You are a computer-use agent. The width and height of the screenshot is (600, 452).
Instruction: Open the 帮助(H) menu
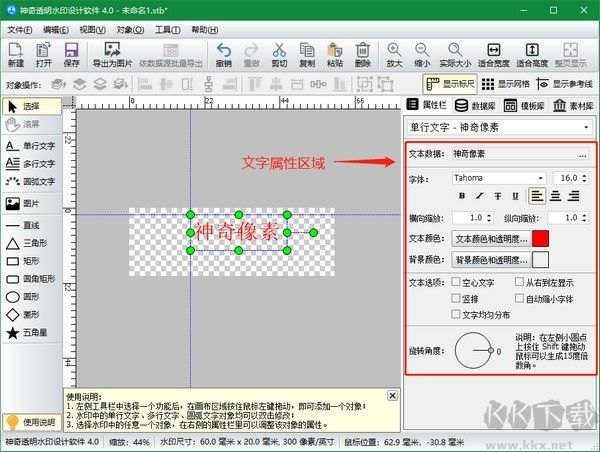(x=205, y=30)
